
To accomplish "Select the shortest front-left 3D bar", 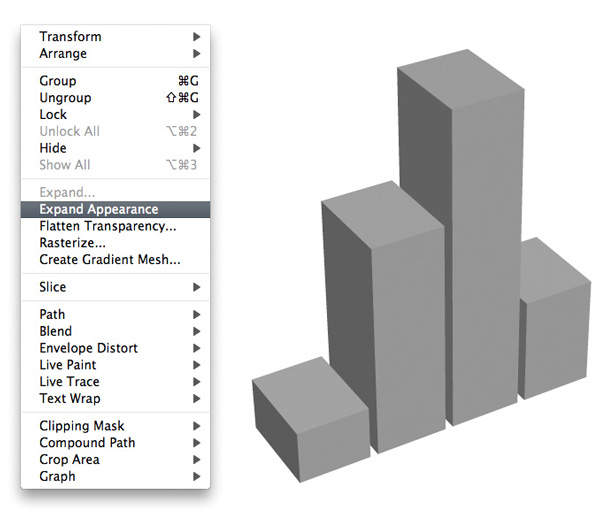I will point(312,421).
